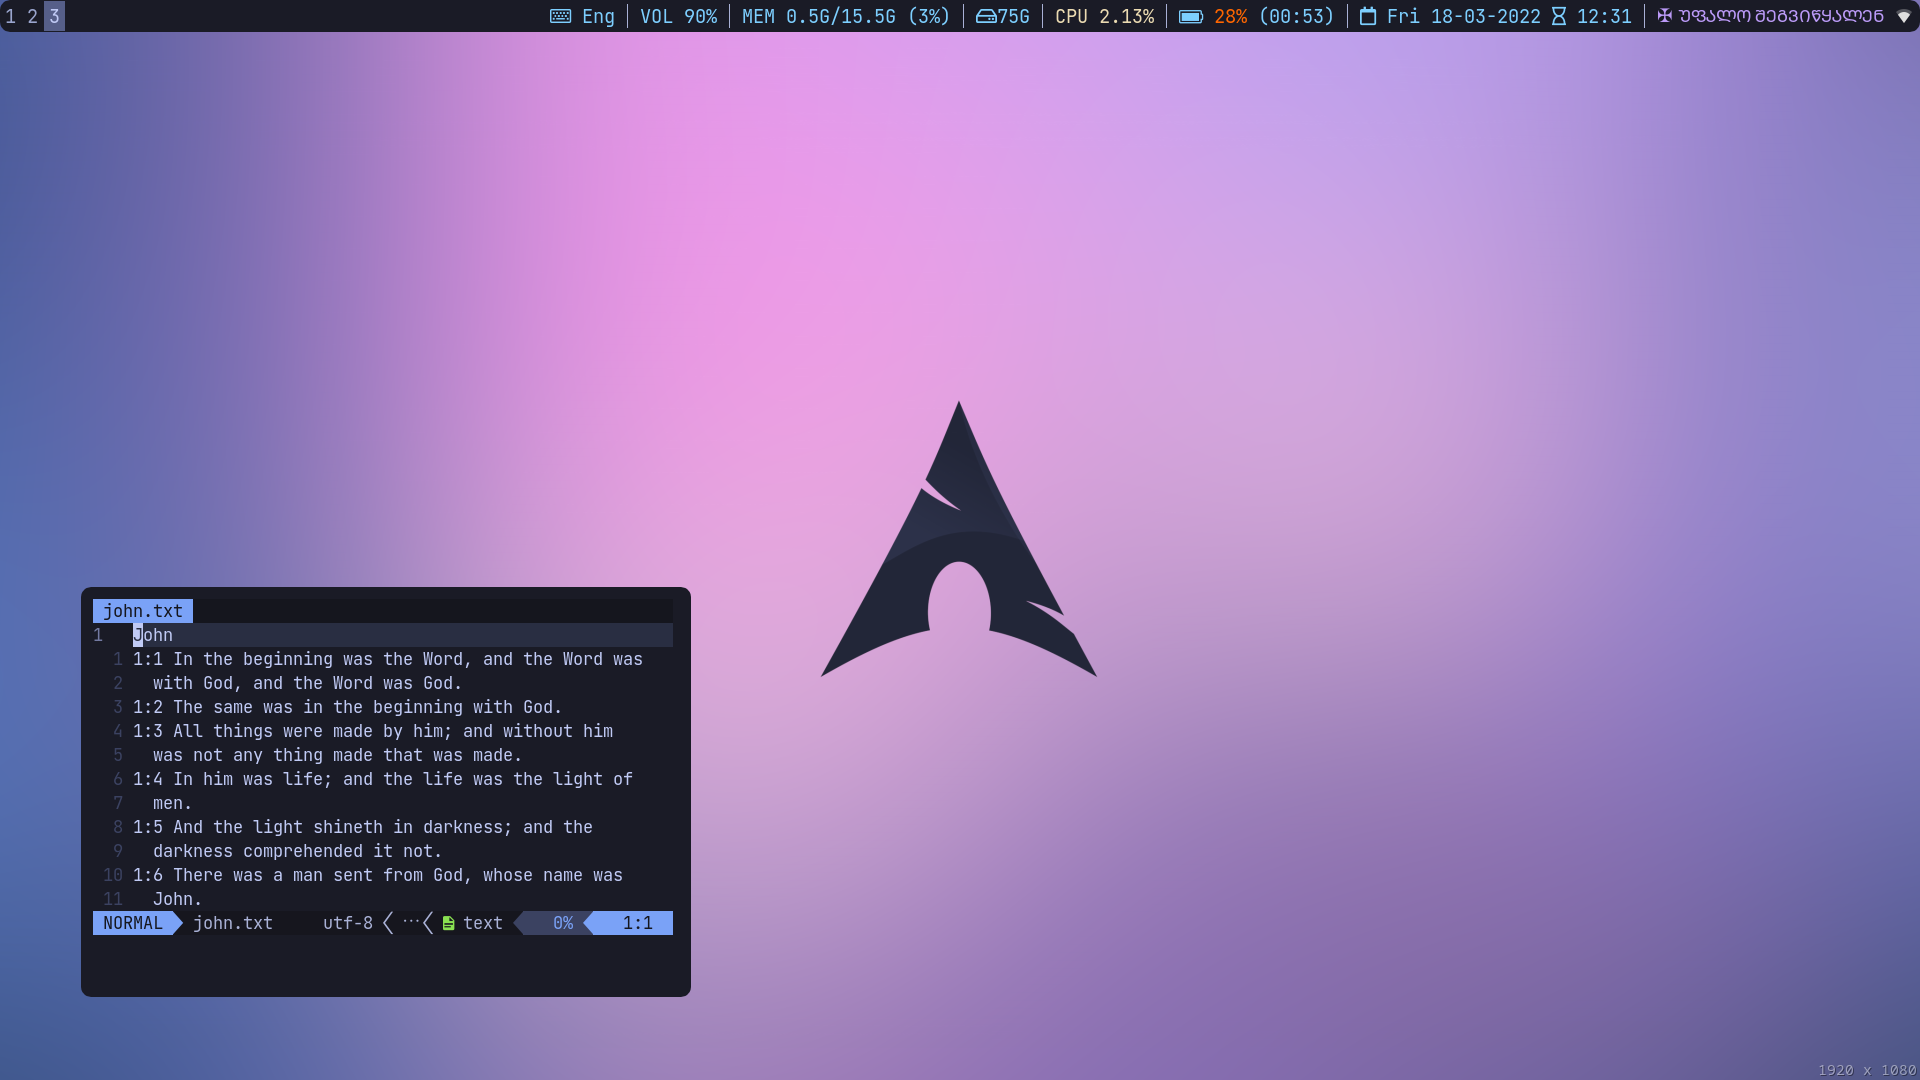This screenshot has width=1920, height=1080.
Task: Click the wifi indicator in top corner
Action: coord(1903,16)
